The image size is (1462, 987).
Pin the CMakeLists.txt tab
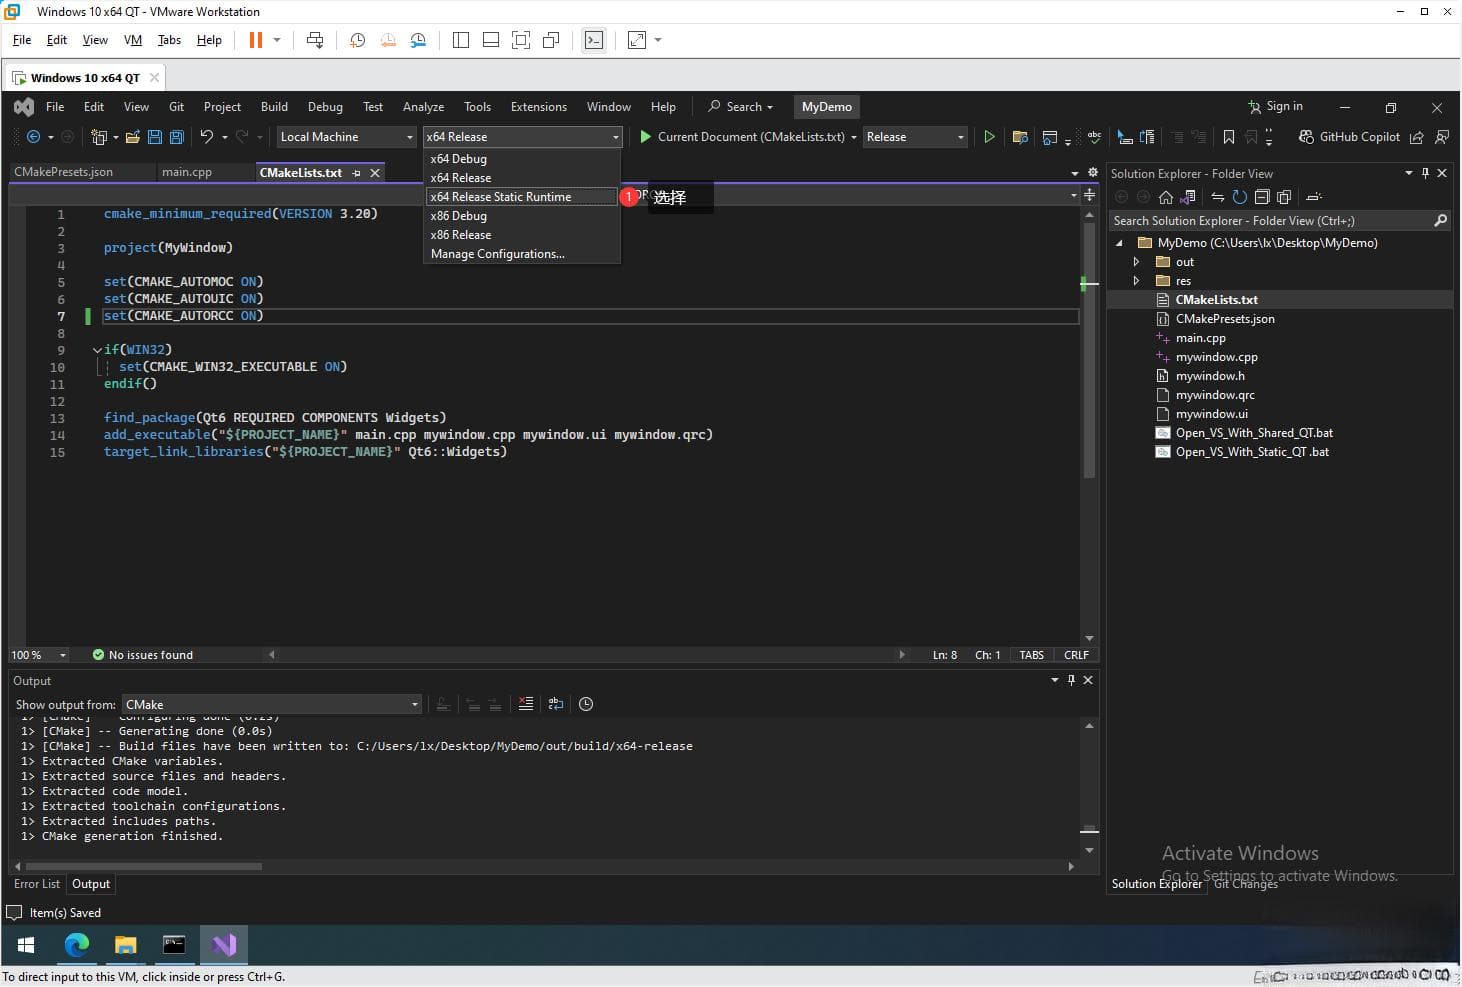tap(356, 173)
